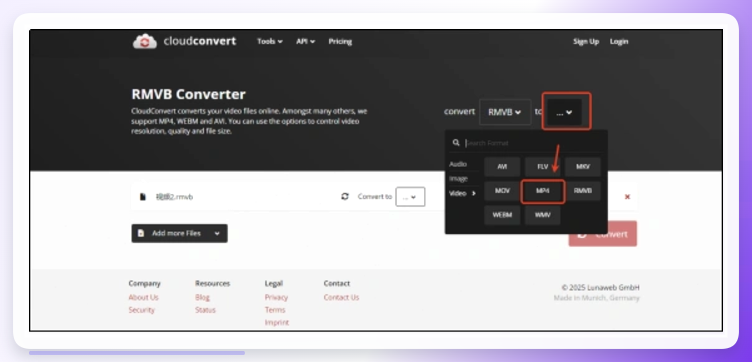Open the Terms footer link
The width and height of the screenshot is (752, 362).
click(275, 310)
